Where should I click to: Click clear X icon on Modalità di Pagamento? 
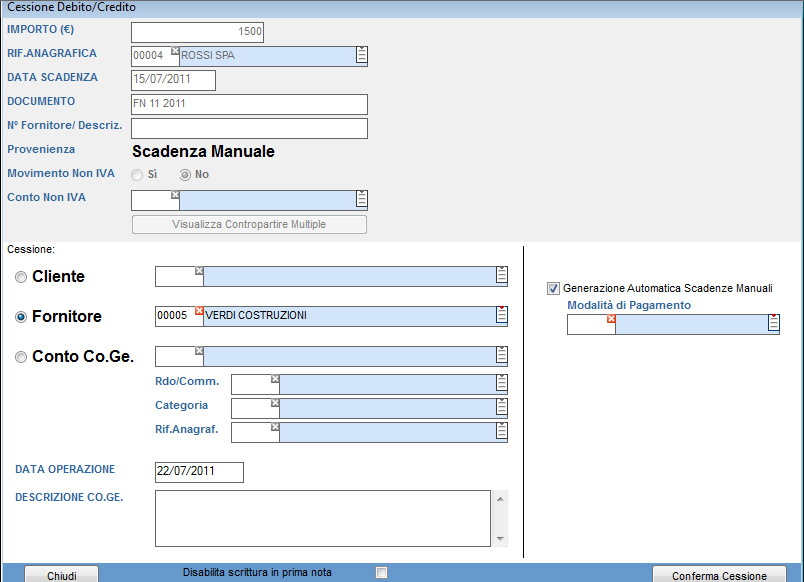click(611, 319)
